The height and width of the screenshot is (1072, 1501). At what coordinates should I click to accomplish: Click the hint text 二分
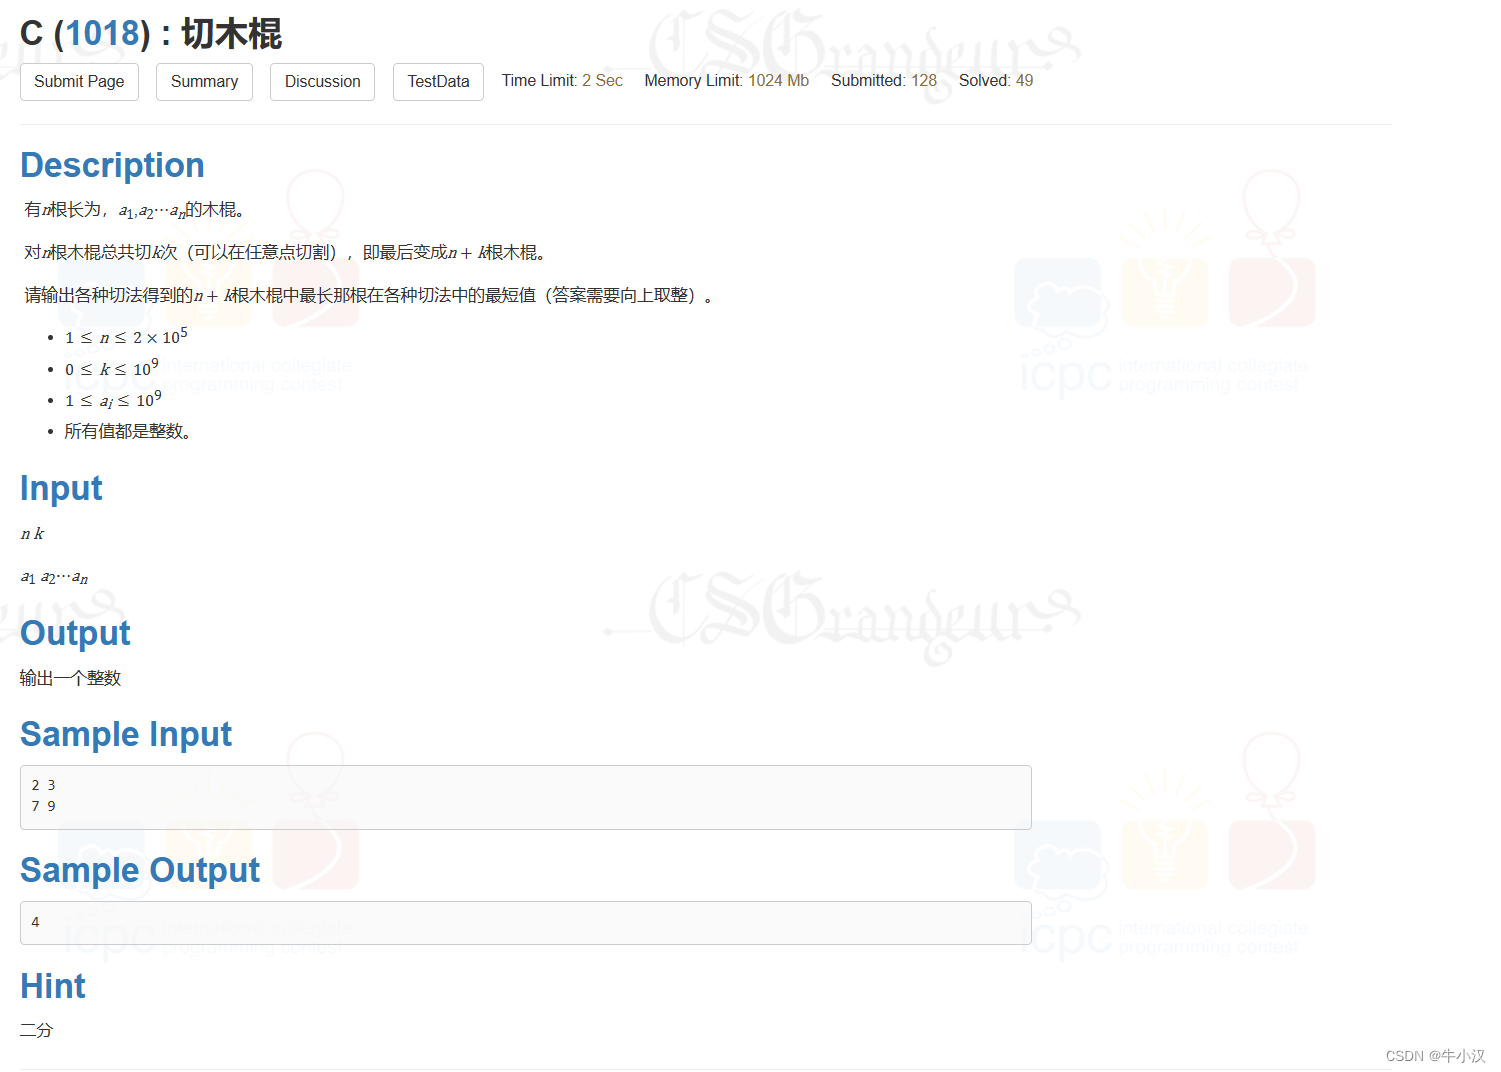click(36, 1030)
